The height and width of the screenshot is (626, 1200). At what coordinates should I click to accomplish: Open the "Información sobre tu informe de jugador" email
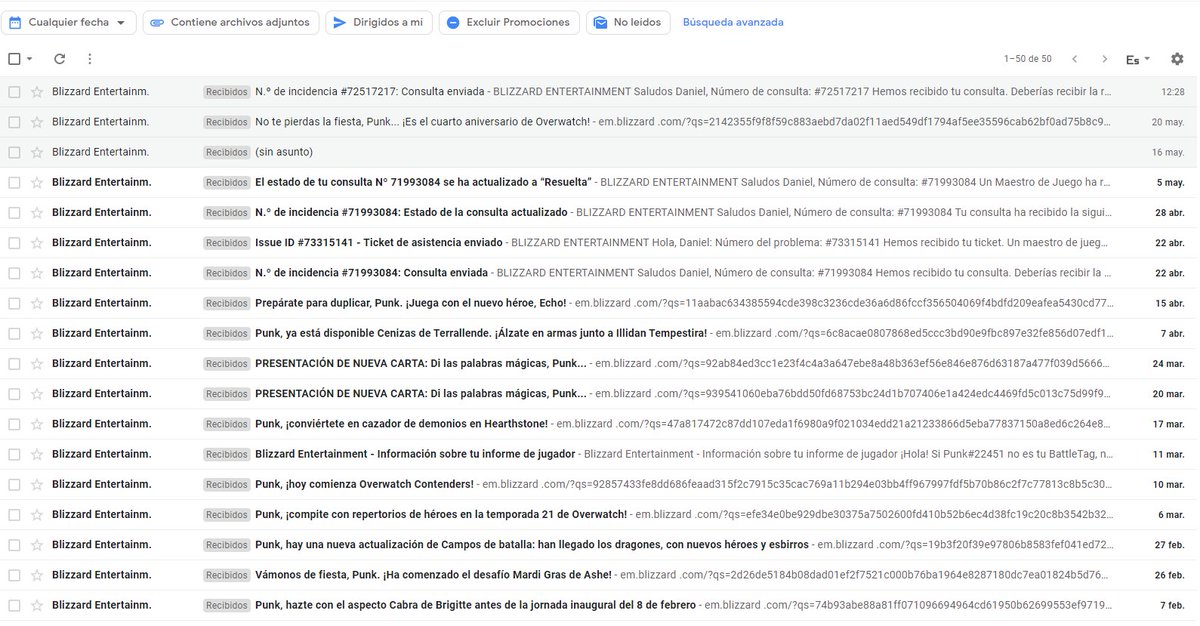pos(415,454)
